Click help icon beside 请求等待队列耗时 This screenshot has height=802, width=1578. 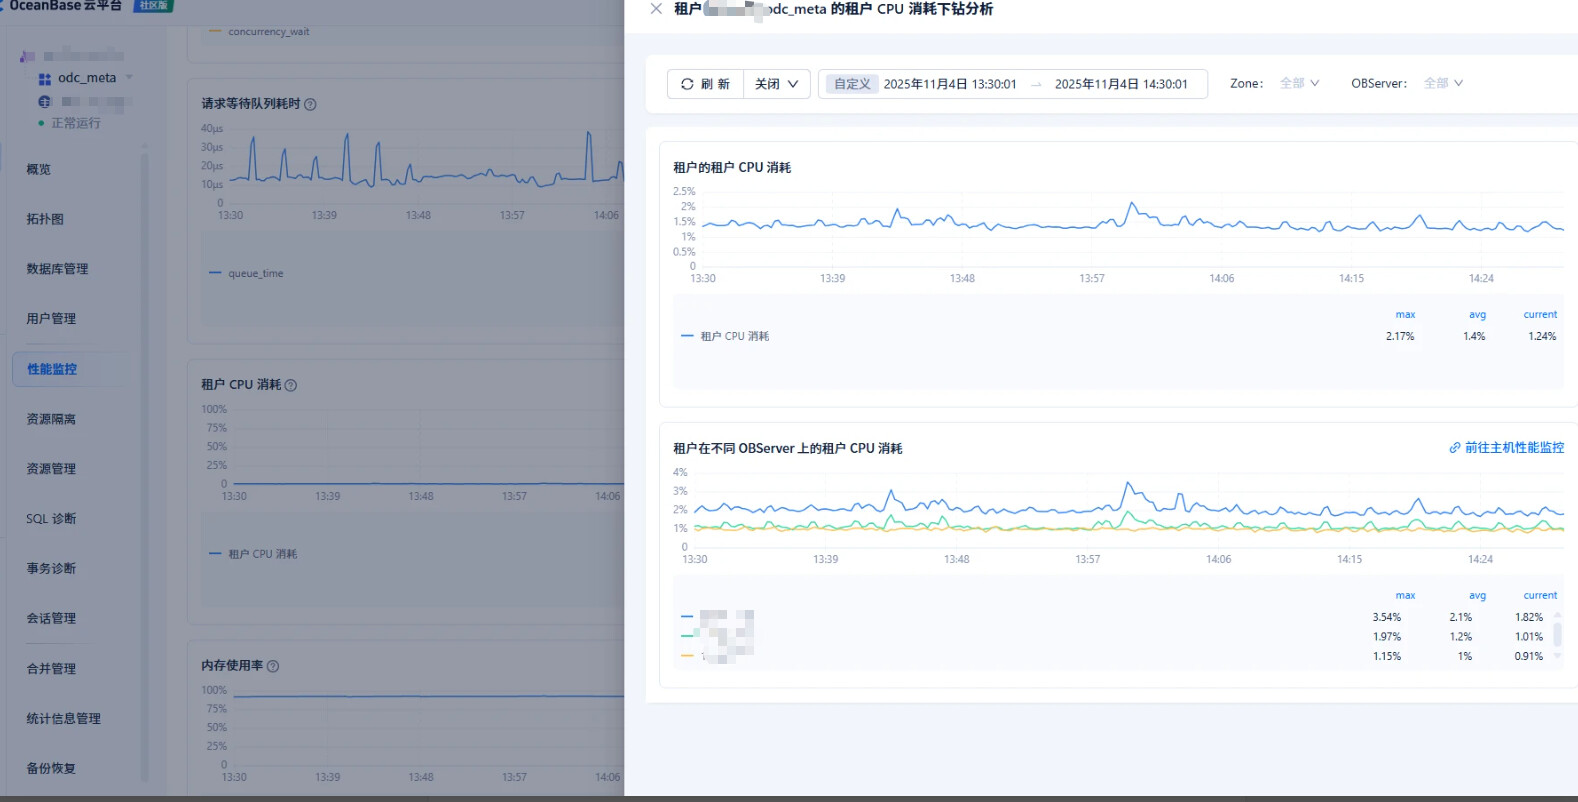point(310,104)
